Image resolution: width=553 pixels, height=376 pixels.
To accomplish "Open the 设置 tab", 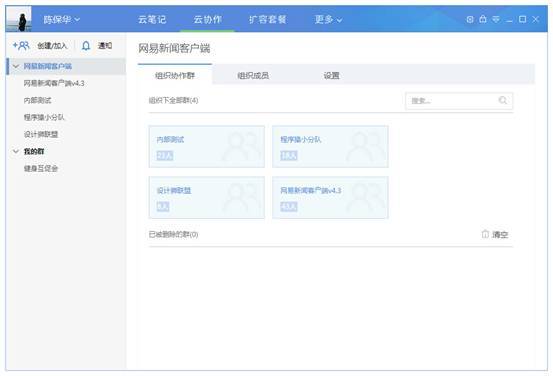I will tap(332, 75).
